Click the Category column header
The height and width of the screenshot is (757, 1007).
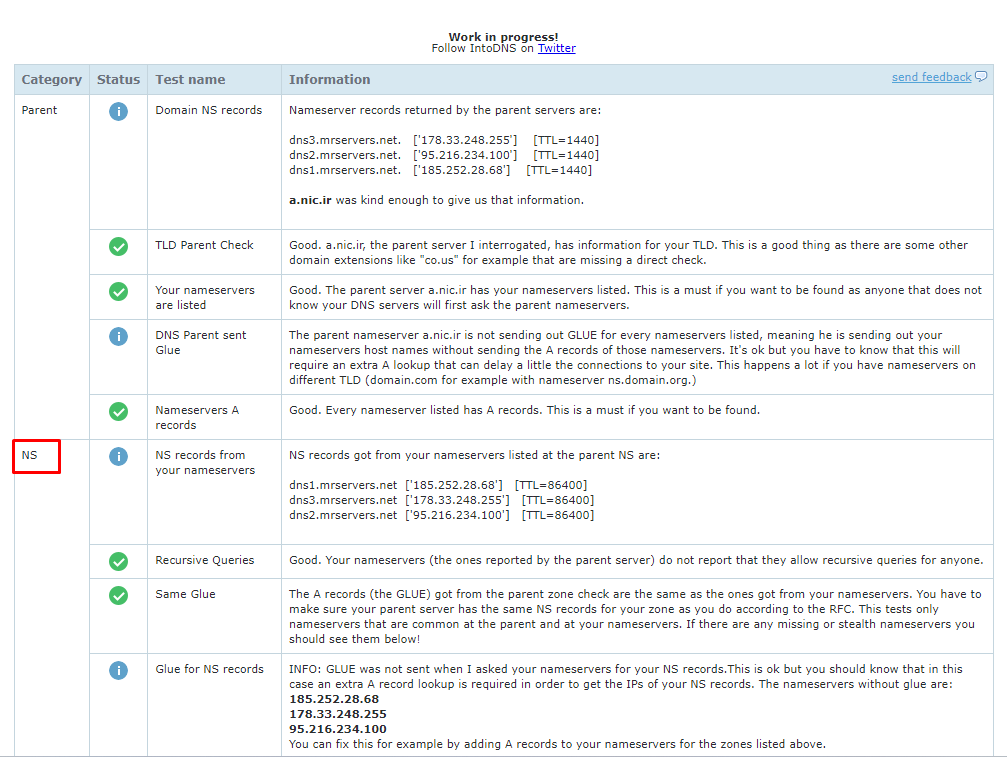tap(52, 80)
